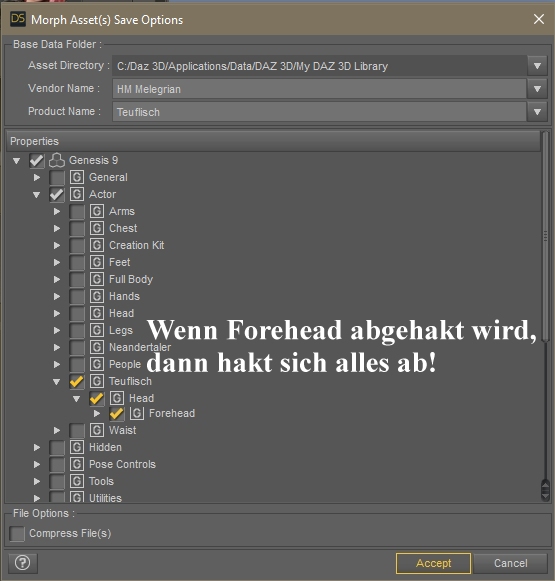Click the G icon beside Forehead
Viewport: 555px width, 581px height.
click(x=137, y=414)
